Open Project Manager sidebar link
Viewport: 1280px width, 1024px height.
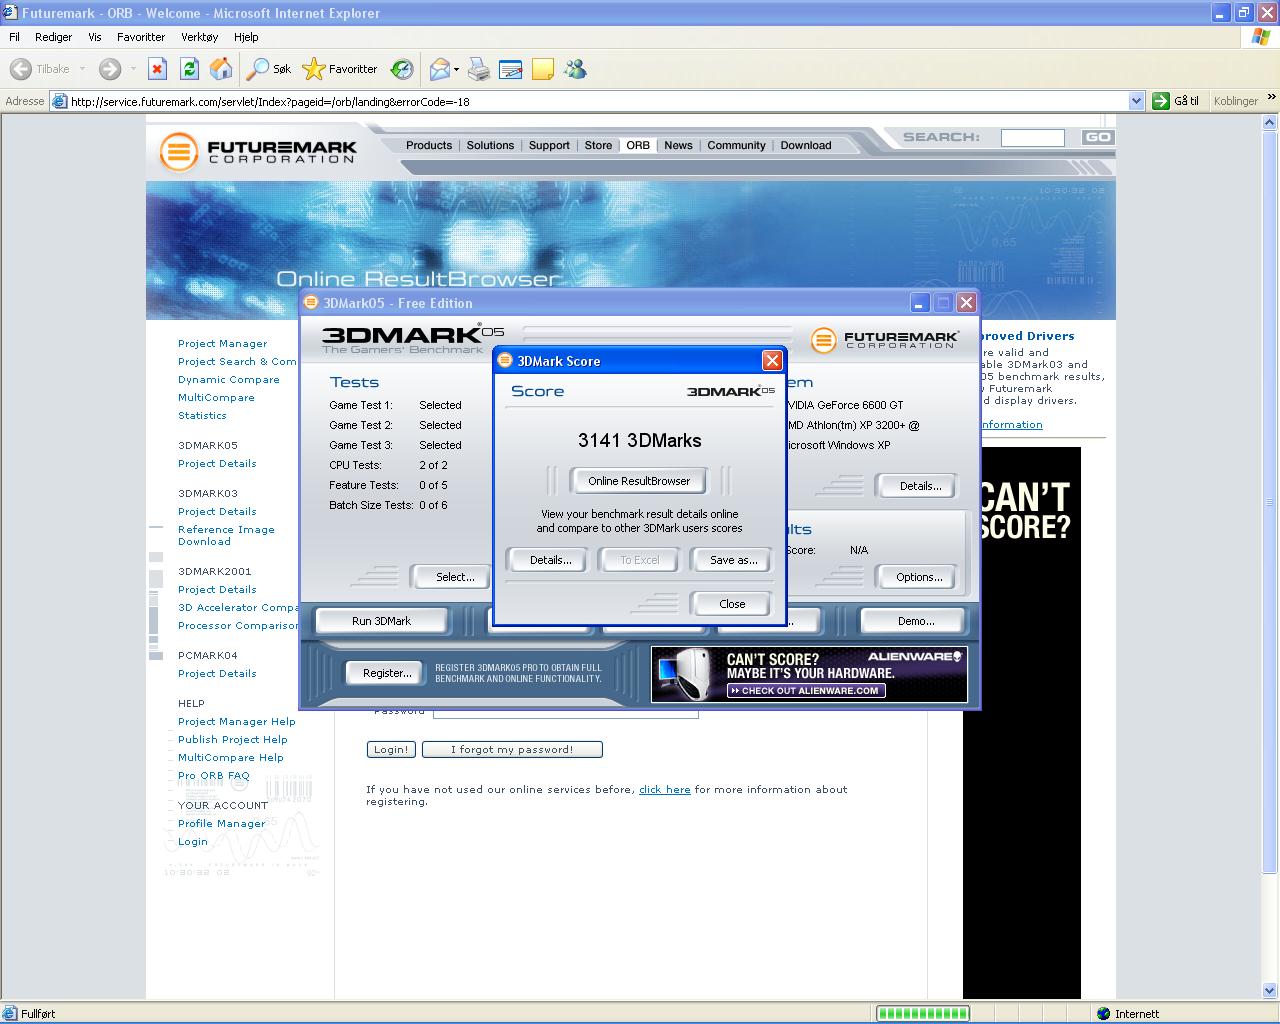click(222, 343)
